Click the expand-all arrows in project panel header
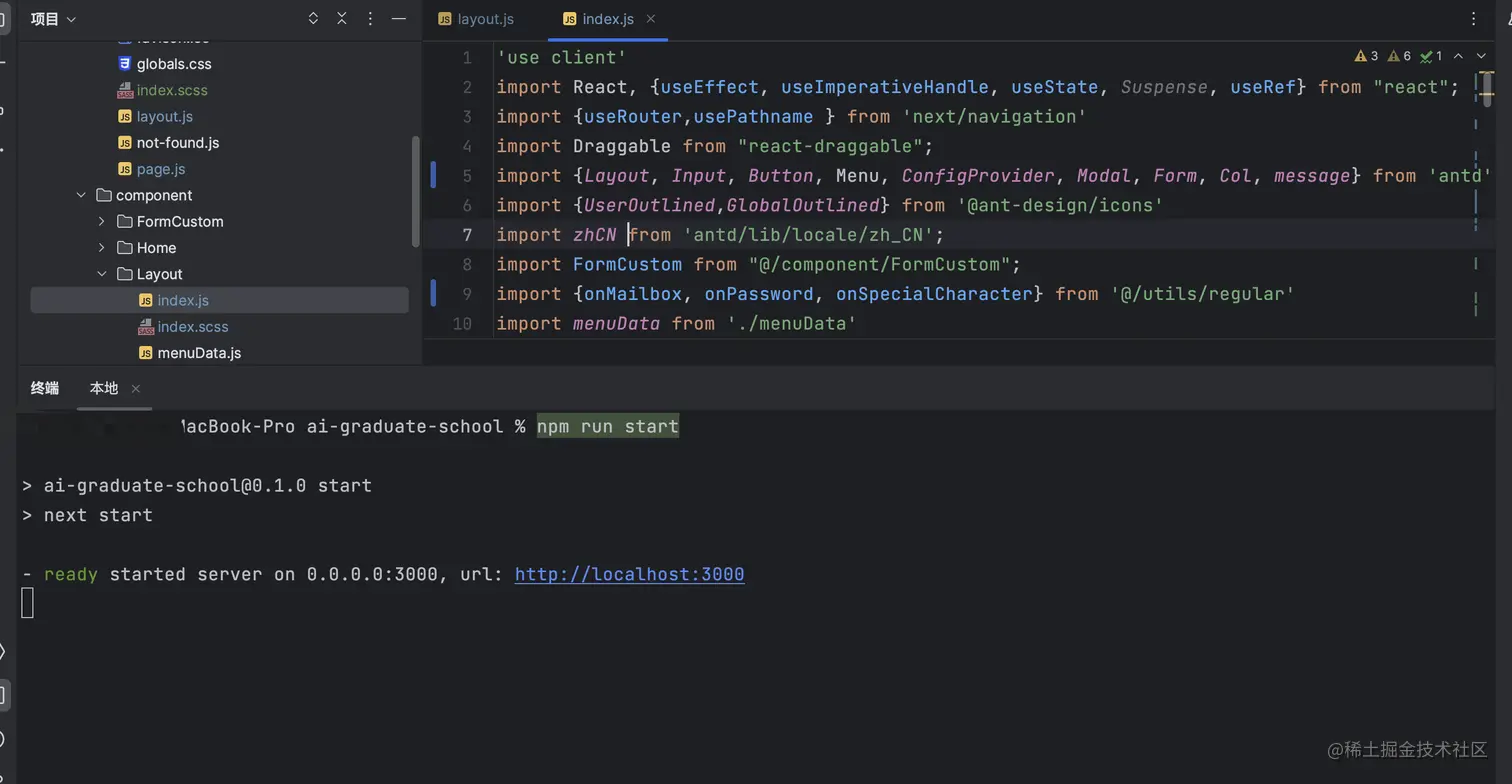Viewport: 1512px width, 784px height. click(313, 19)
